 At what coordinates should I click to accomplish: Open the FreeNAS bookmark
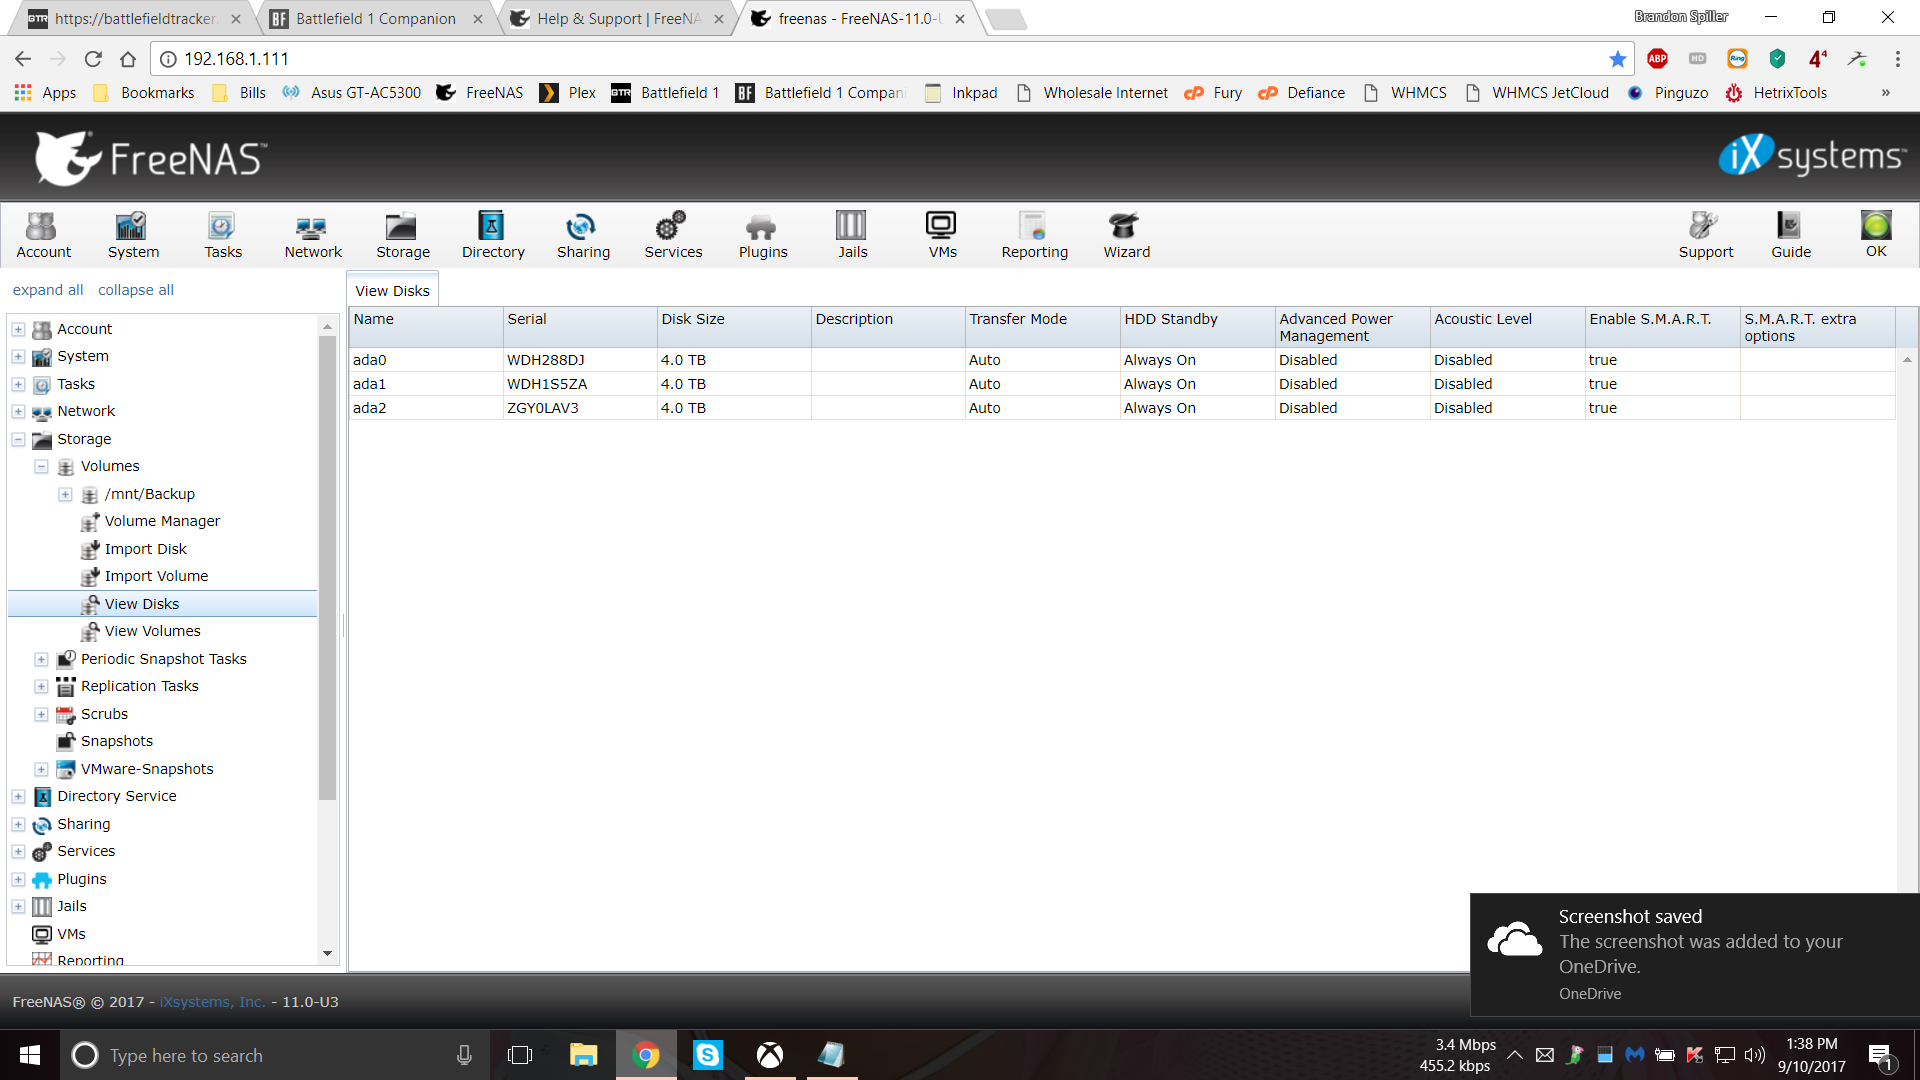480,93
